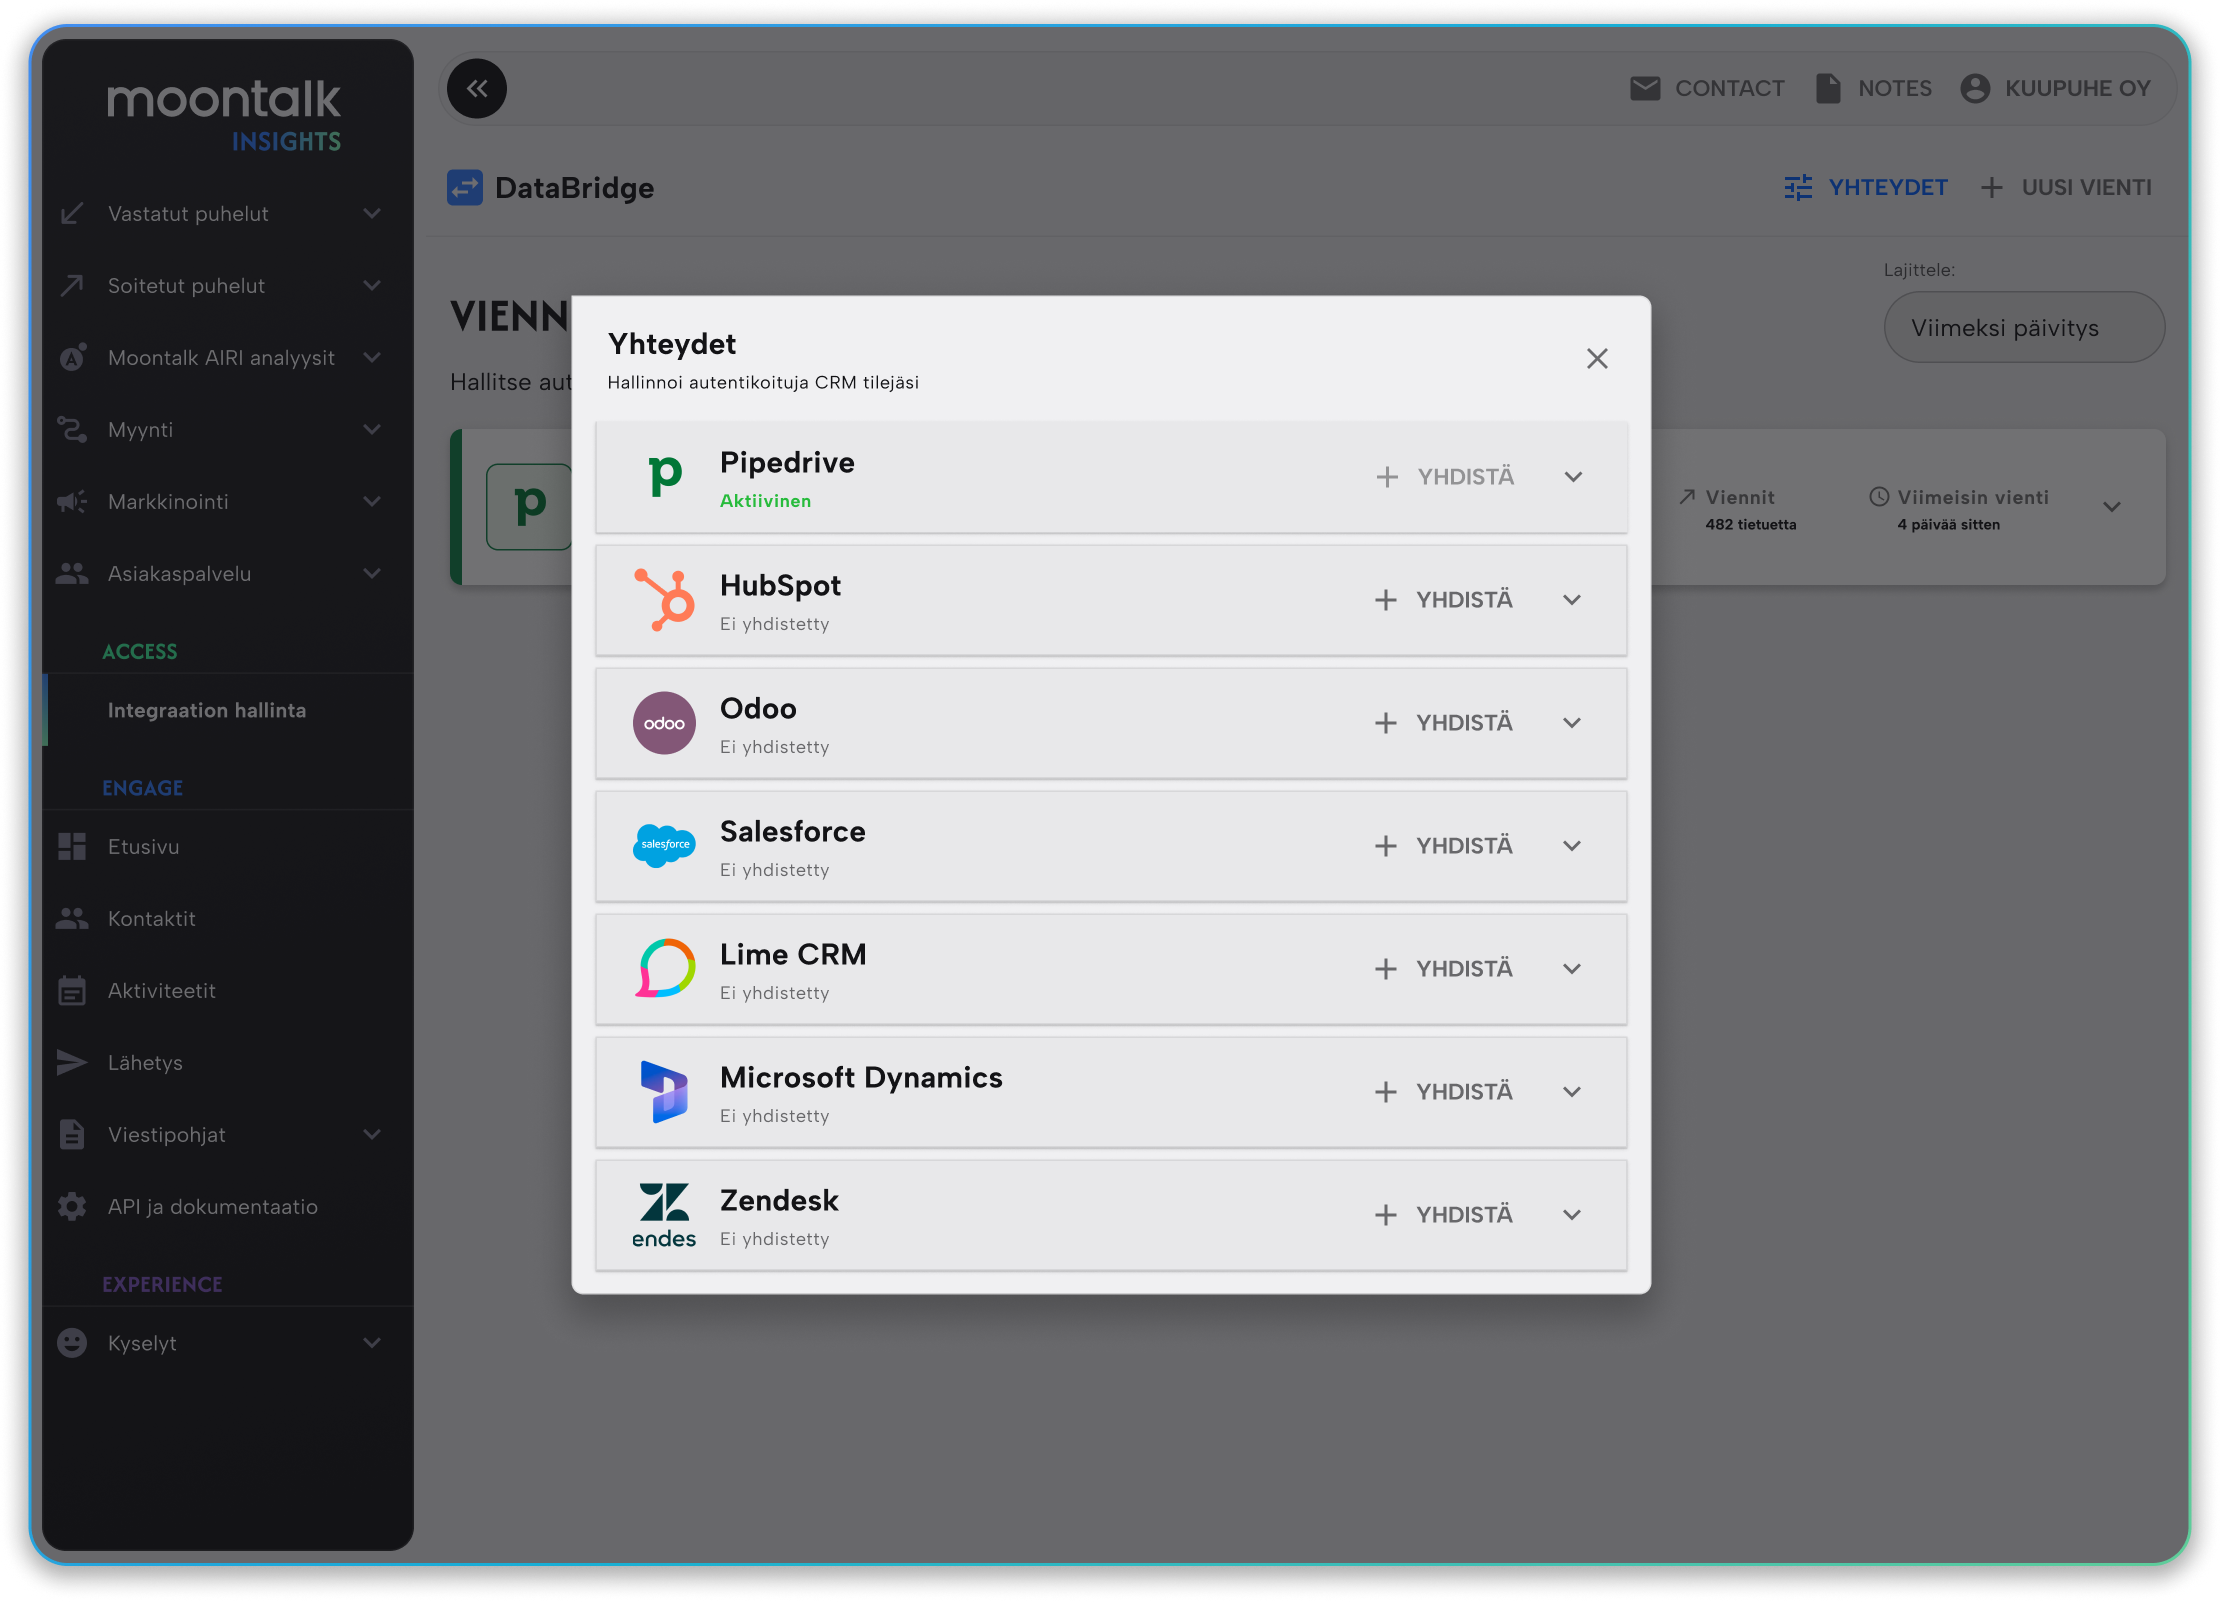
Task: Click the Lime CRM logo icon
Action: point(665,968)
